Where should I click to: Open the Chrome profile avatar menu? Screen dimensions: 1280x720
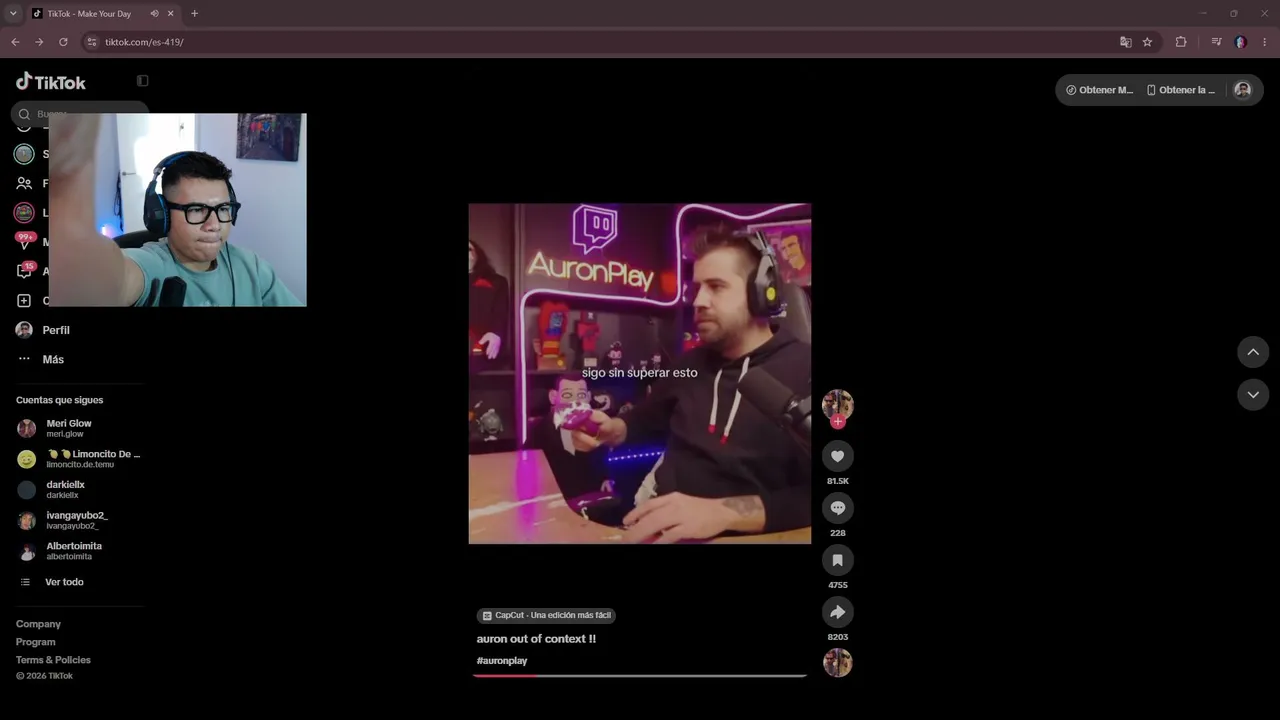click(1240, 42)
